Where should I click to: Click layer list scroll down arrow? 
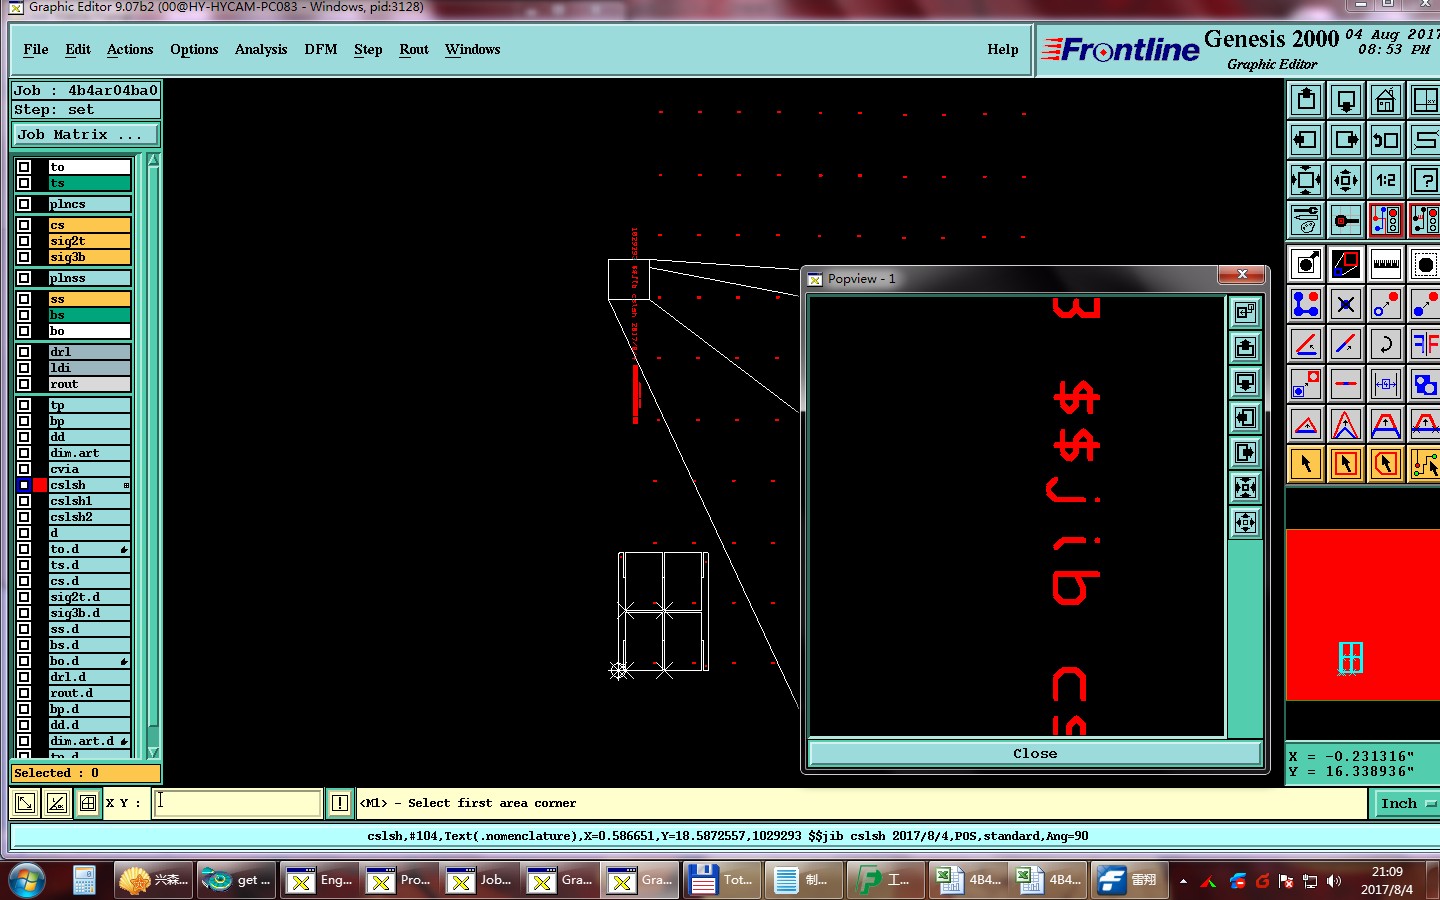tap(153, 752)
